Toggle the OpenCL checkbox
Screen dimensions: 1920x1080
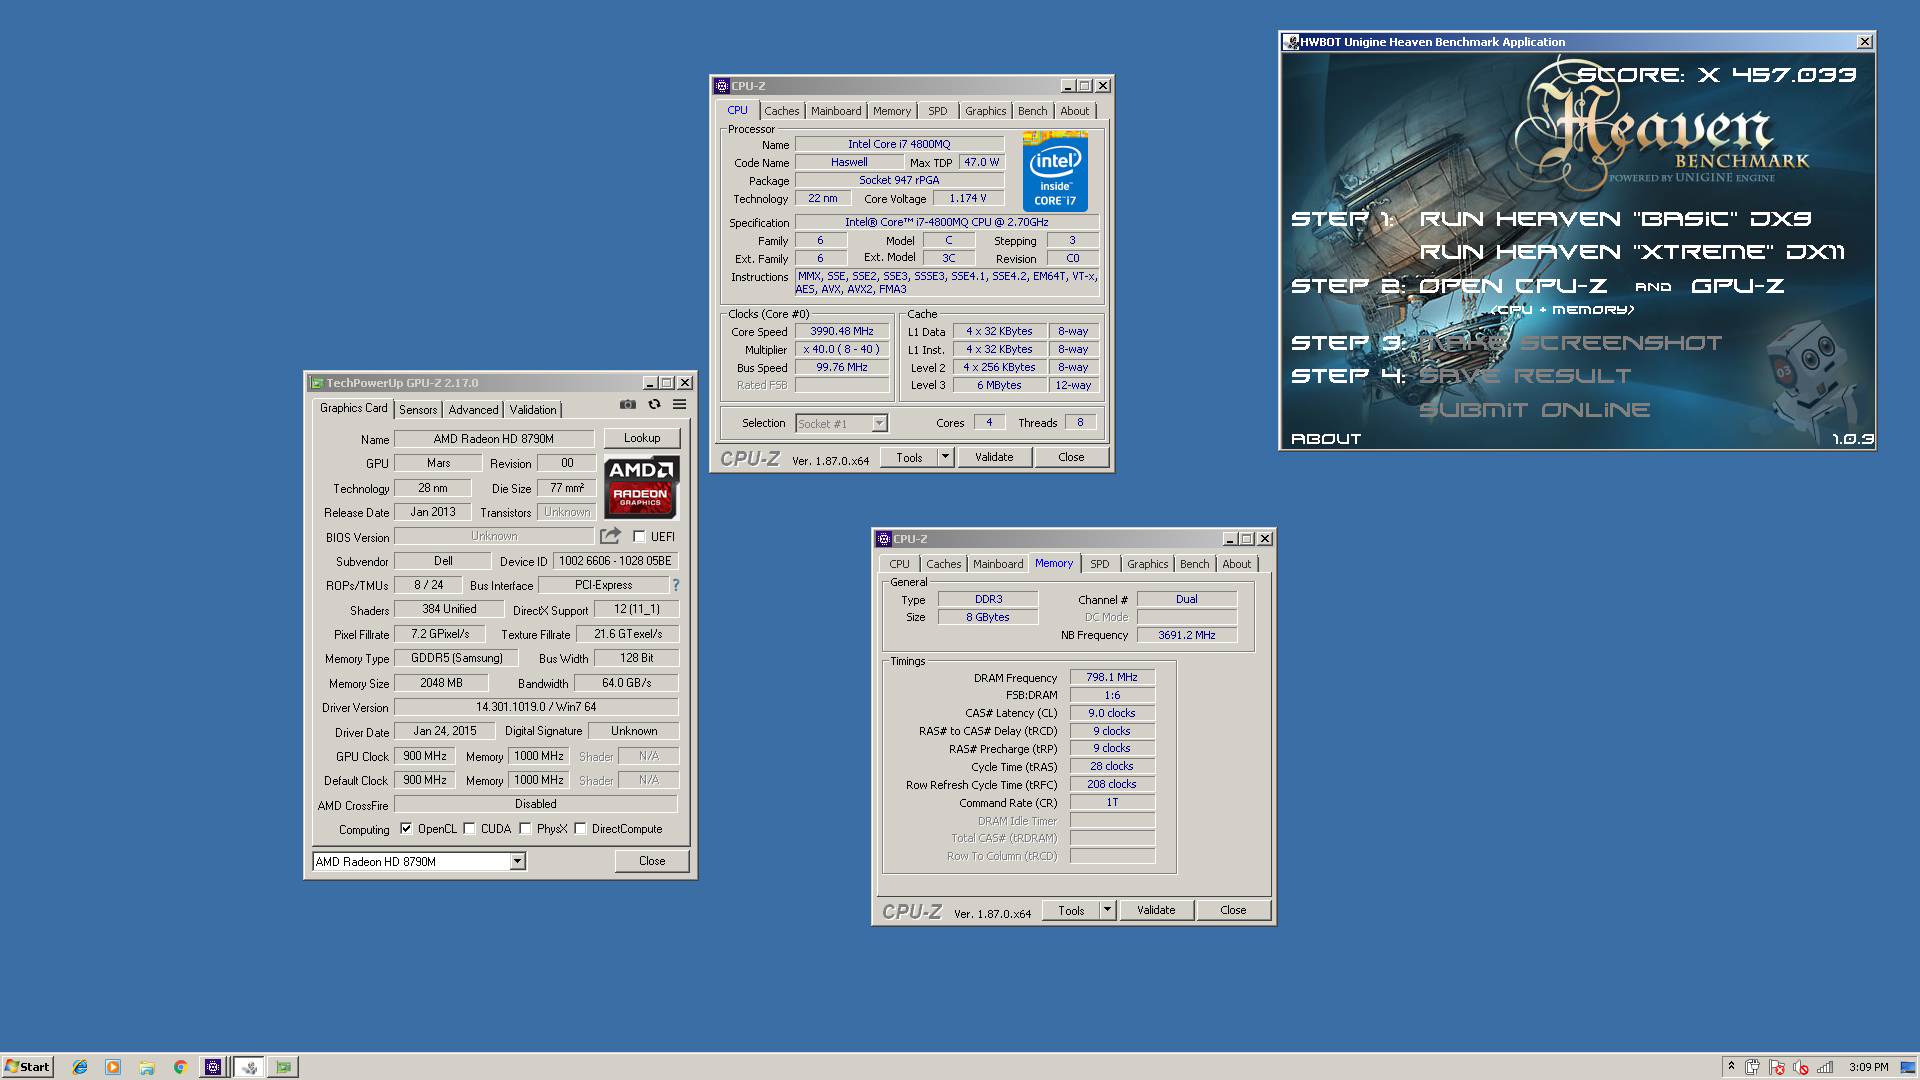(406, 829)
